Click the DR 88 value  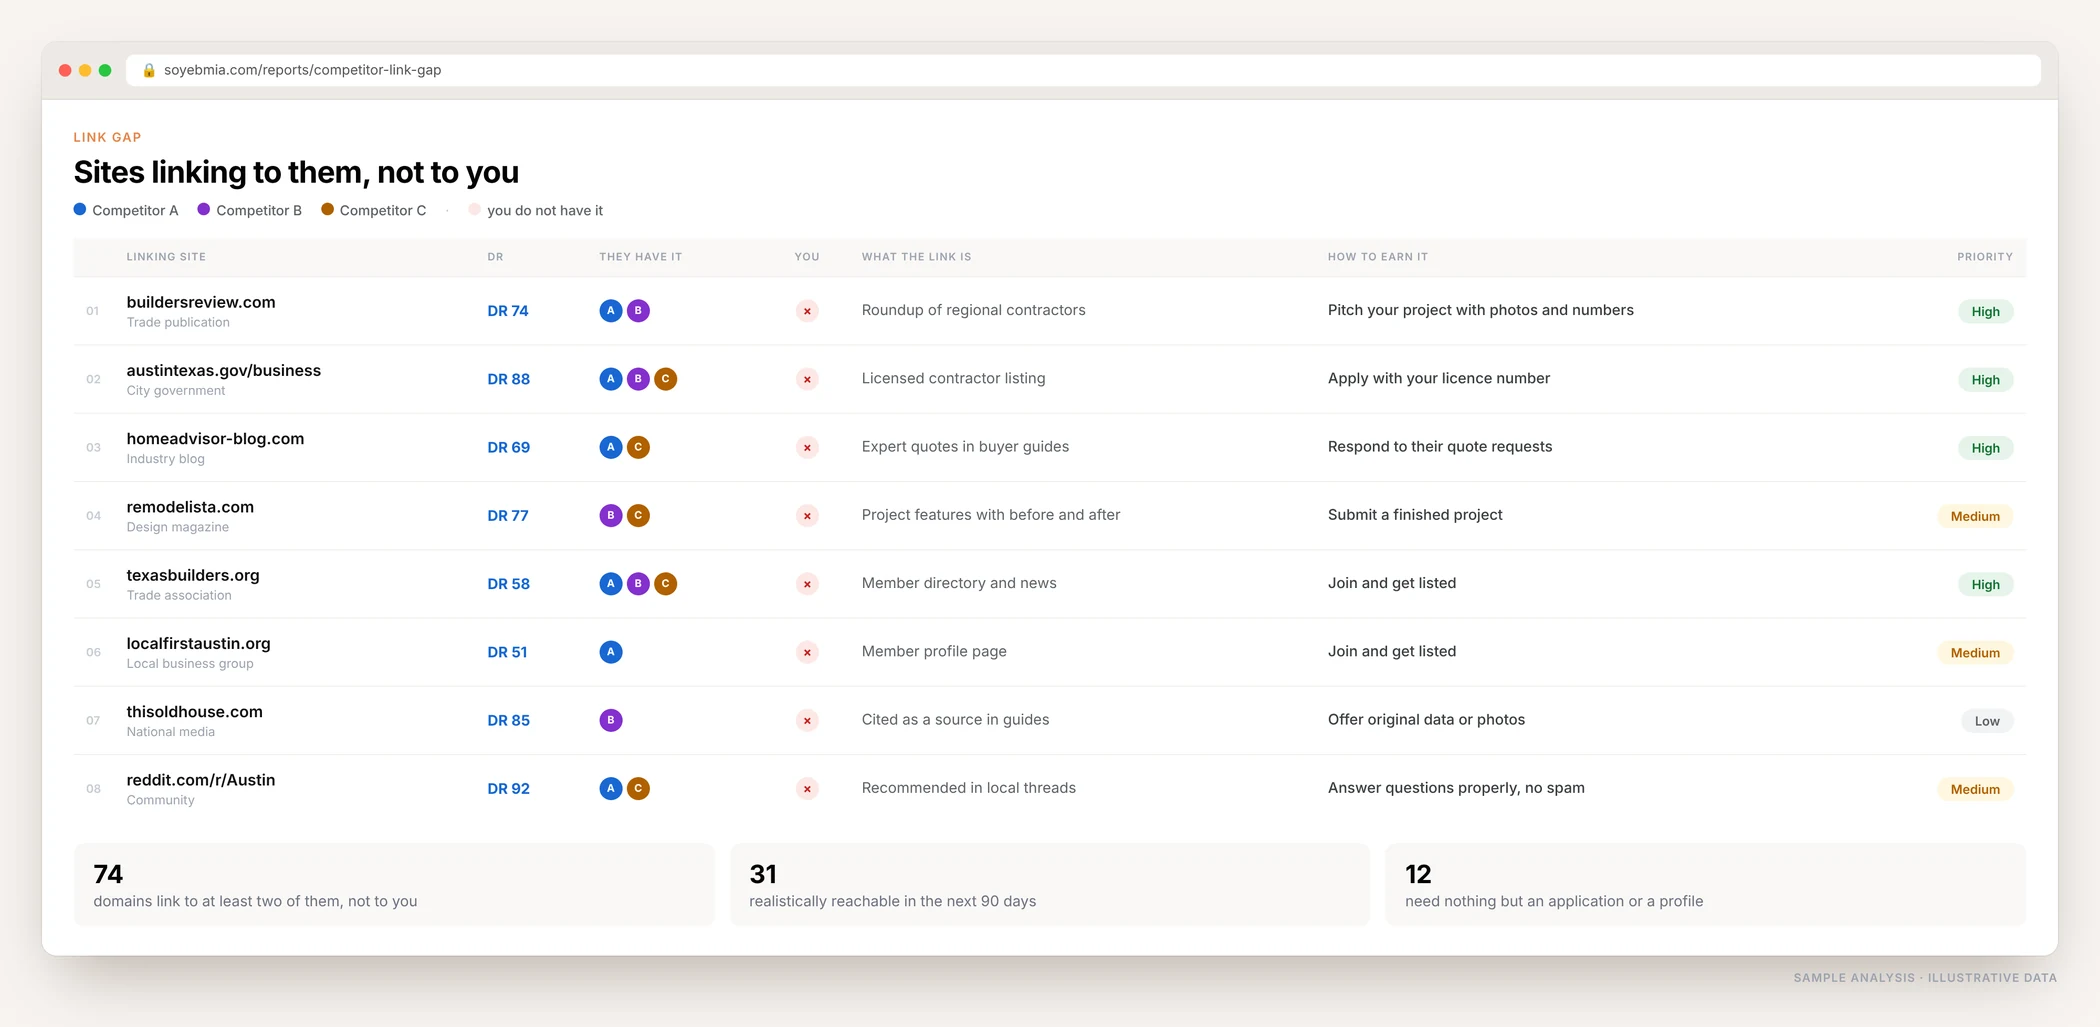click(509, 379)
